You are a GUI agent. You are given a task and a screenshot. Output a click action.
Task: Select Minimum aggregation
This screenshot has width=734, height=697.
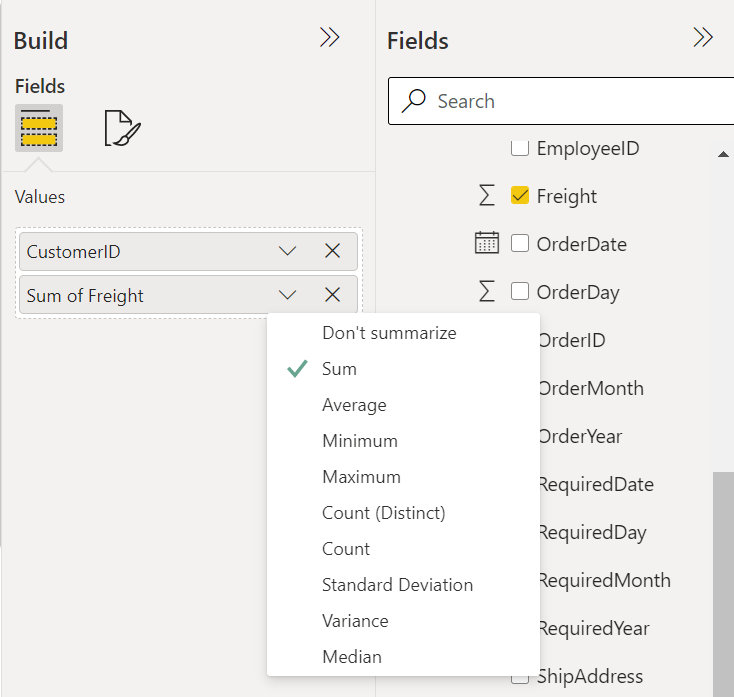pos(403,441)
